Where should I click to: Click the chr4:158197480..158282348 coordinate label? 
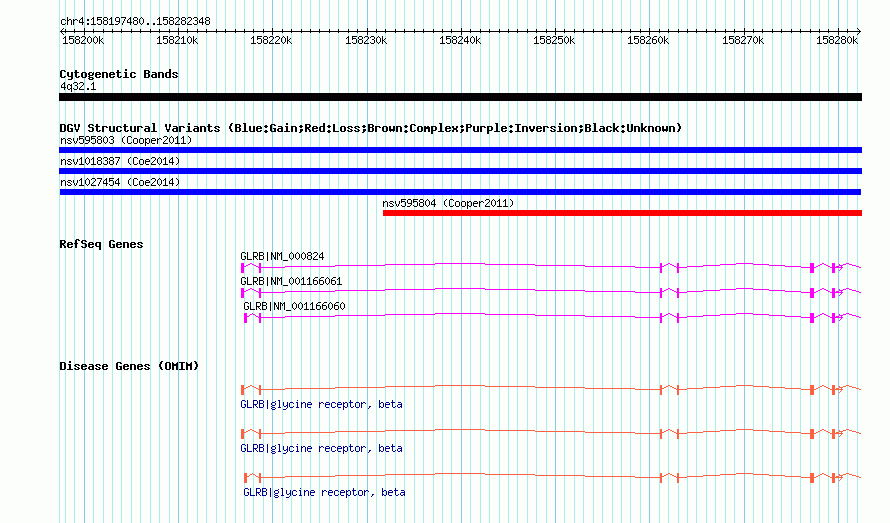(135, 22)
